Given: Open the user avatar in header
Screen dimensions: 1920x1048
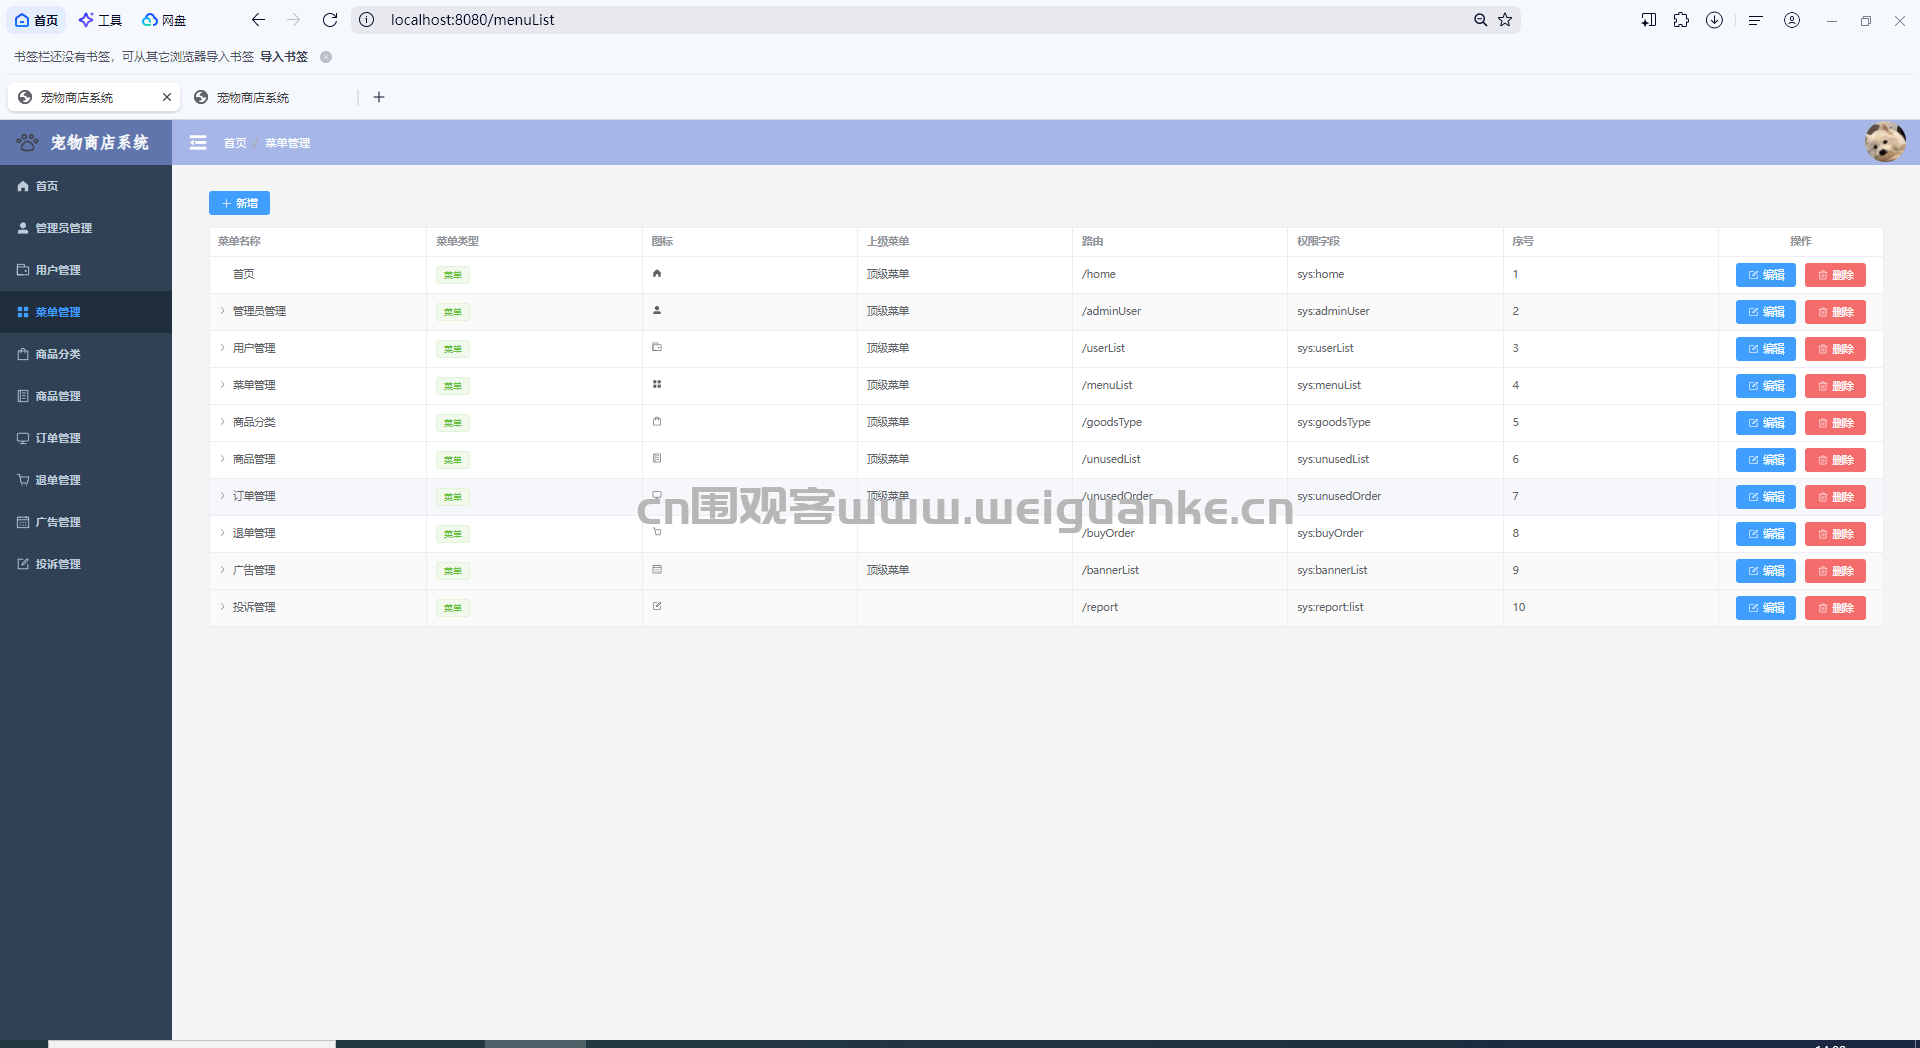Looking at the screenshot, I should [x=1885, y=142].
